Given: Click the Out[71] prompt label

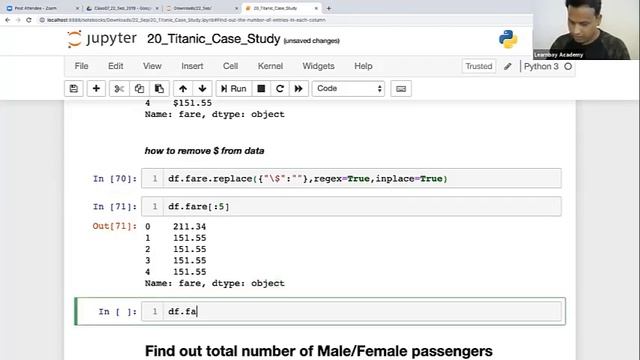Looking at the screenshot, I should coord(115,226).
